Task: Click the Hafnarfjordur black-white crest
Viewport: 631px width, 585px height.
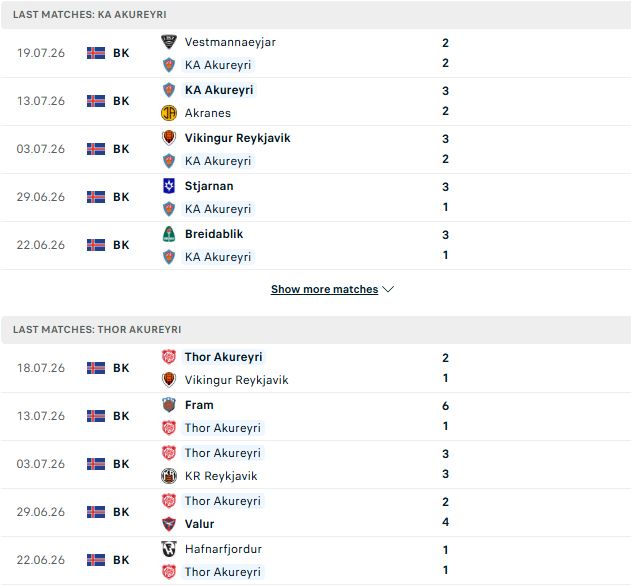Action: [169, 549]
